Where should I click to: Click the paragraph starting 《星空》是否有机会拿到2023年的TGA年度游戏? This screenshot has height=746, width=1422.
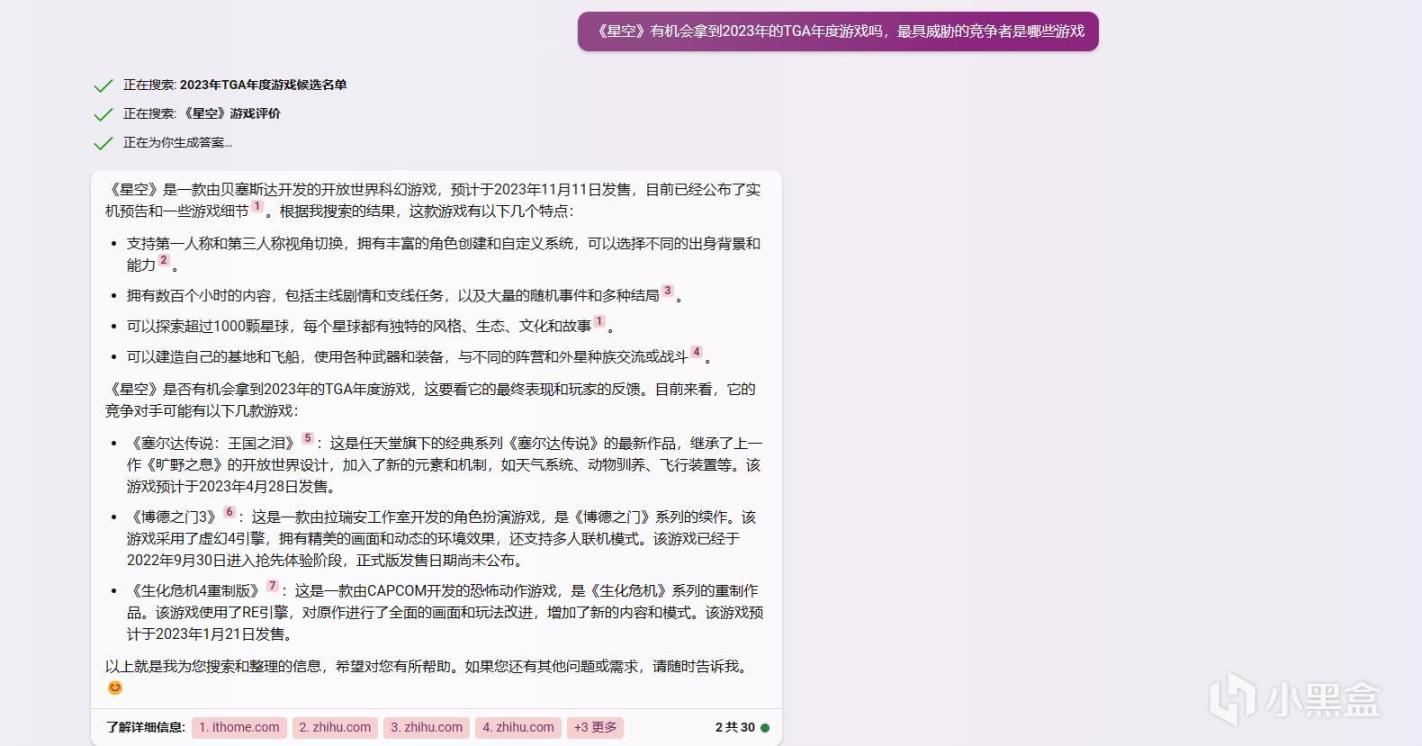[x=430, y=400]
